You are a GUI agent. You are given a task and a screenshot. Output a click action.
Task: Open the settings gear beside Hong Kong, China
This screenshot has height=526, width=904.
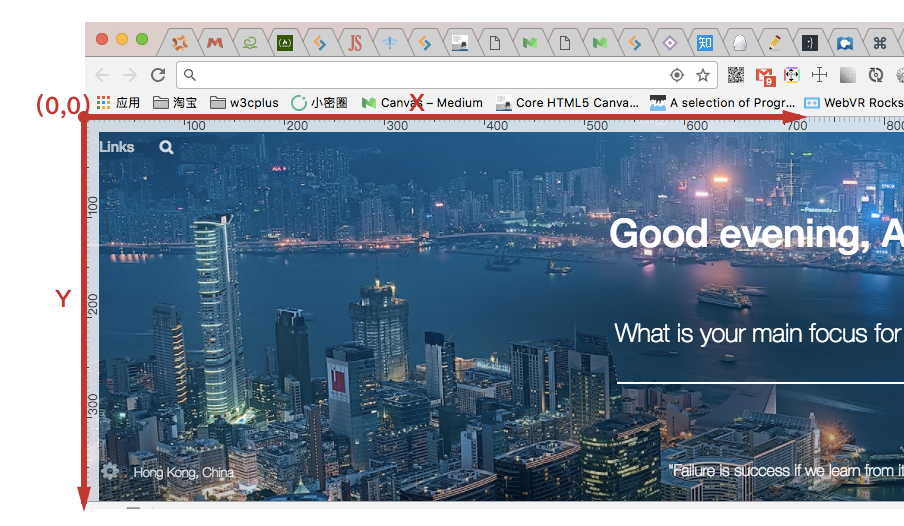pyautogui.click(x=110, y=471)
